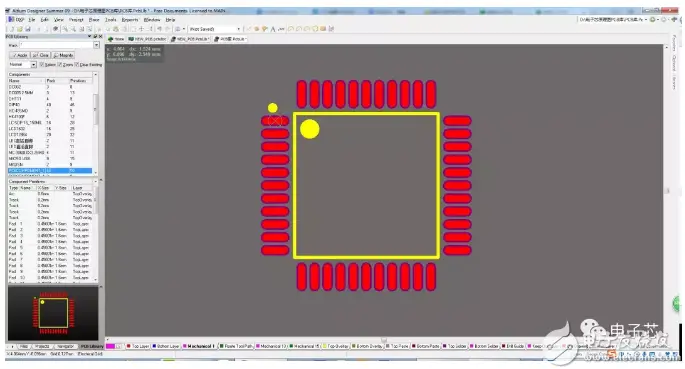Screen dimensions: 685x369
Task: Open the Edit menu
Action: (x=45, y=20)
